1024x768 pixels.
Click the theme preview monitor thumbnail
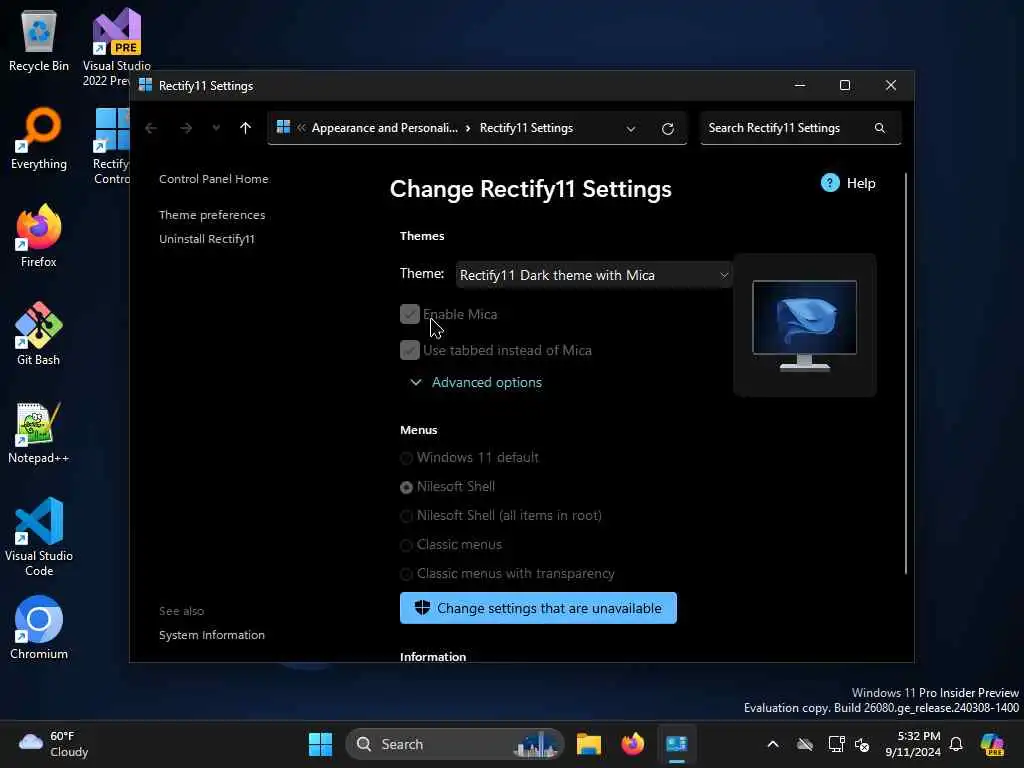point(805,325)
